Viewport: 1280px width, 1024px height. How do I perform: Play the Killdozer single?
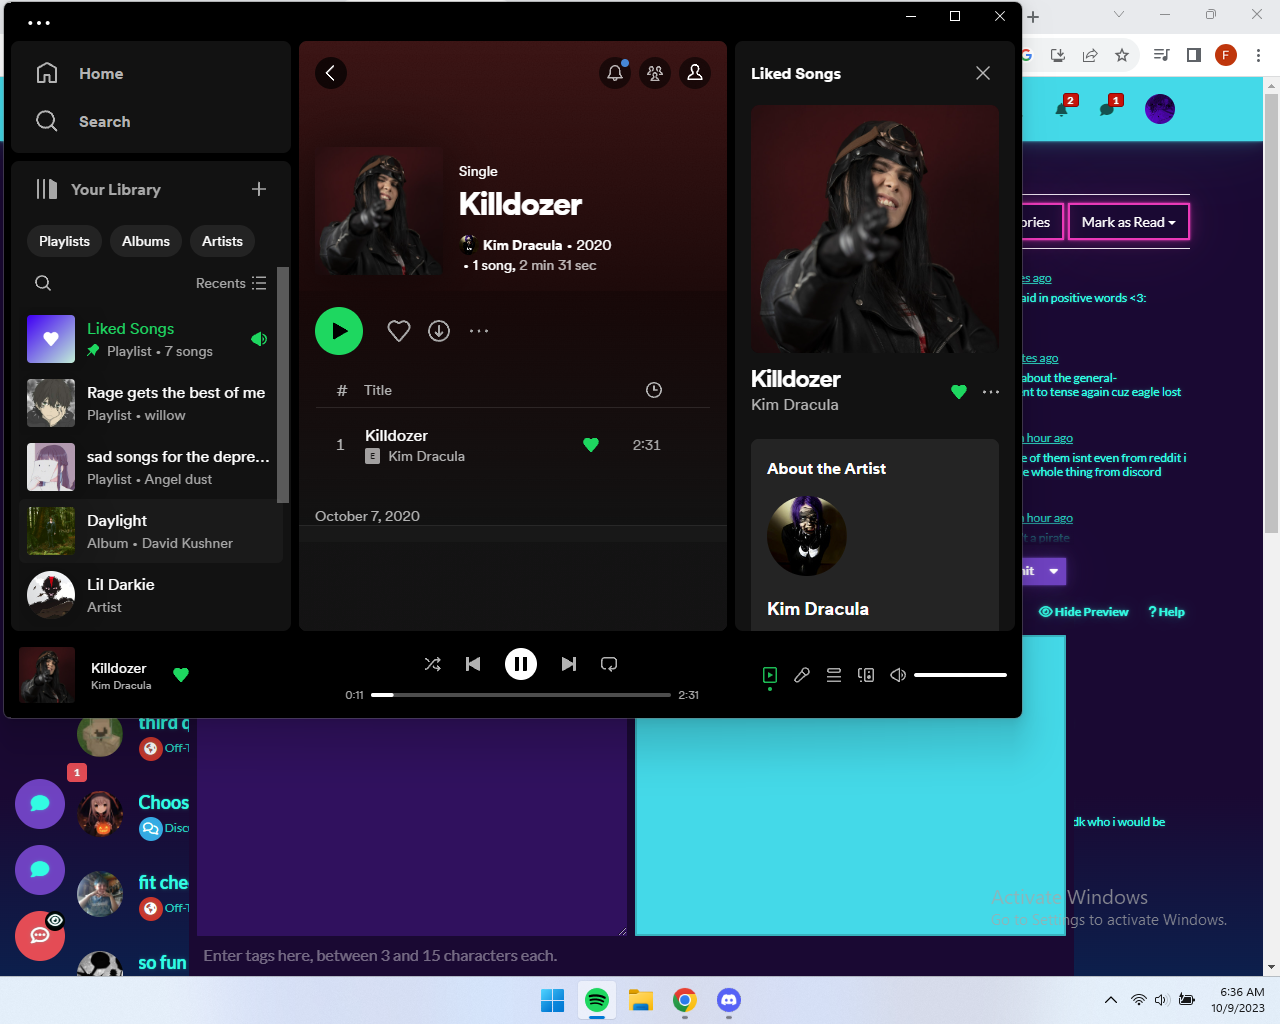pyautogui.click(x=339, y=331)
